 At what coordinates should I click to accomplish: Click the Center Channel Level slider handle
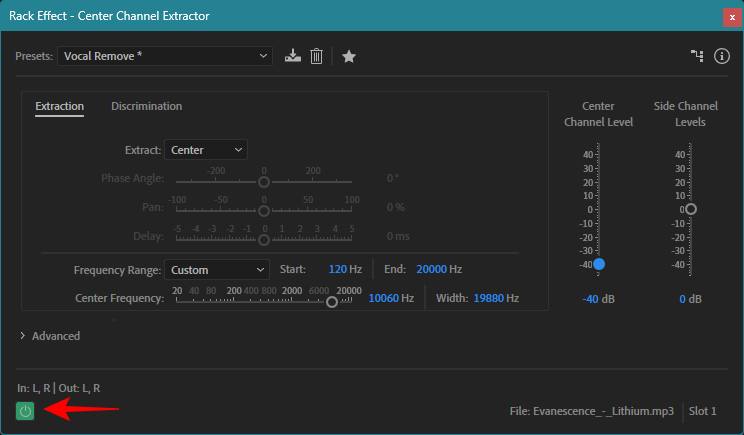[x=599, y=264]
